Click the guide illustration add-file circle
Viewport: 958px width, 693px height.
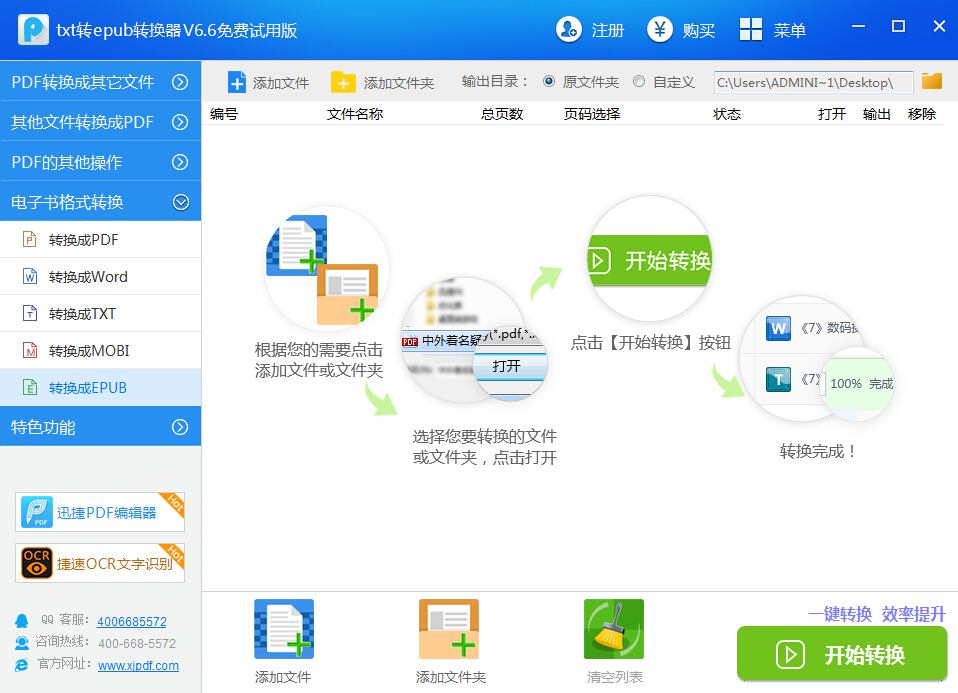pyautogui.click(x=326, y=269)
